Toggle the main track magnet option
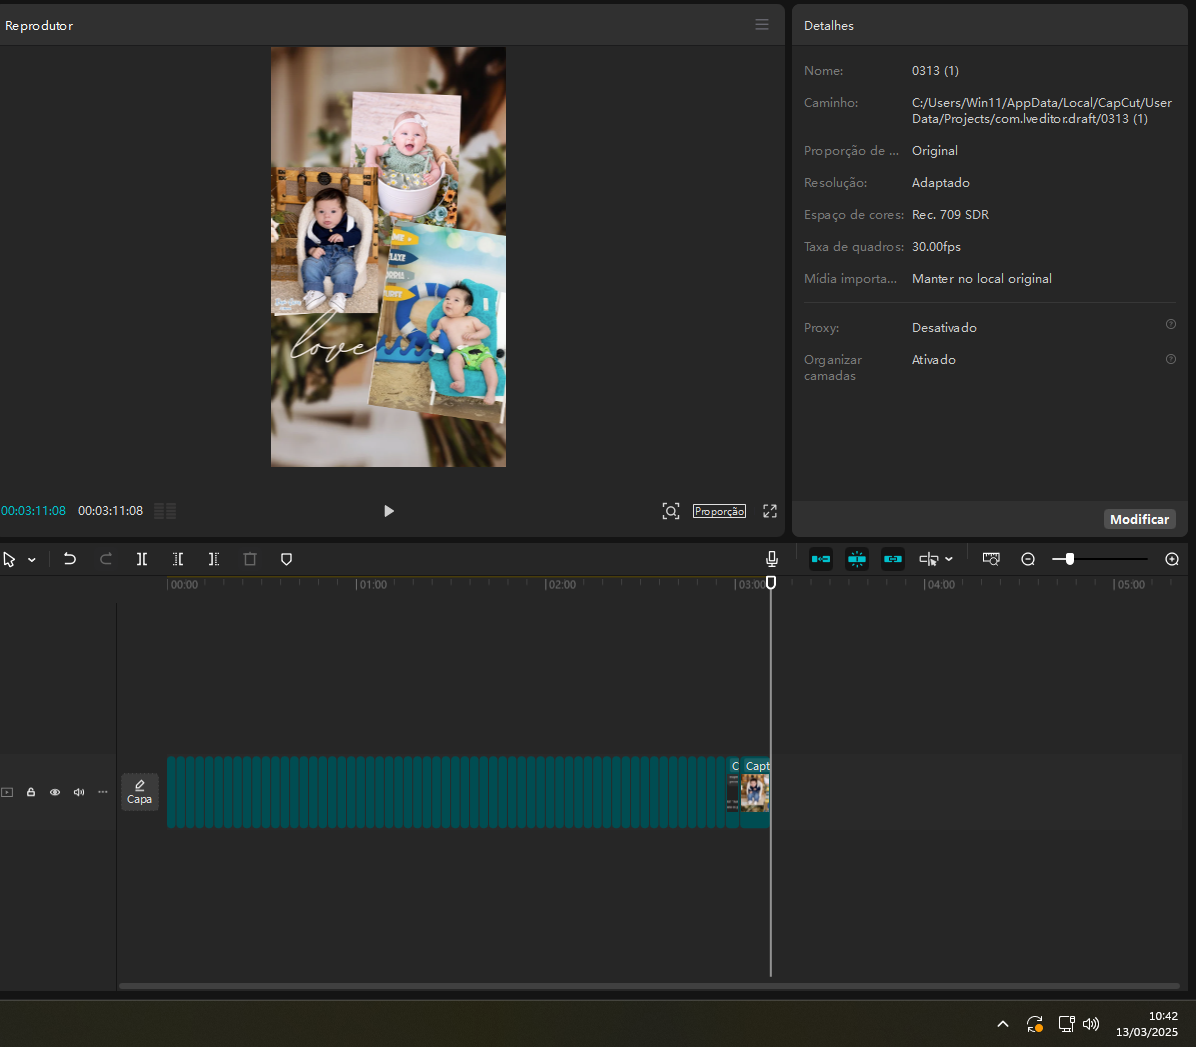1196x1047 pixels. (821, 559)
